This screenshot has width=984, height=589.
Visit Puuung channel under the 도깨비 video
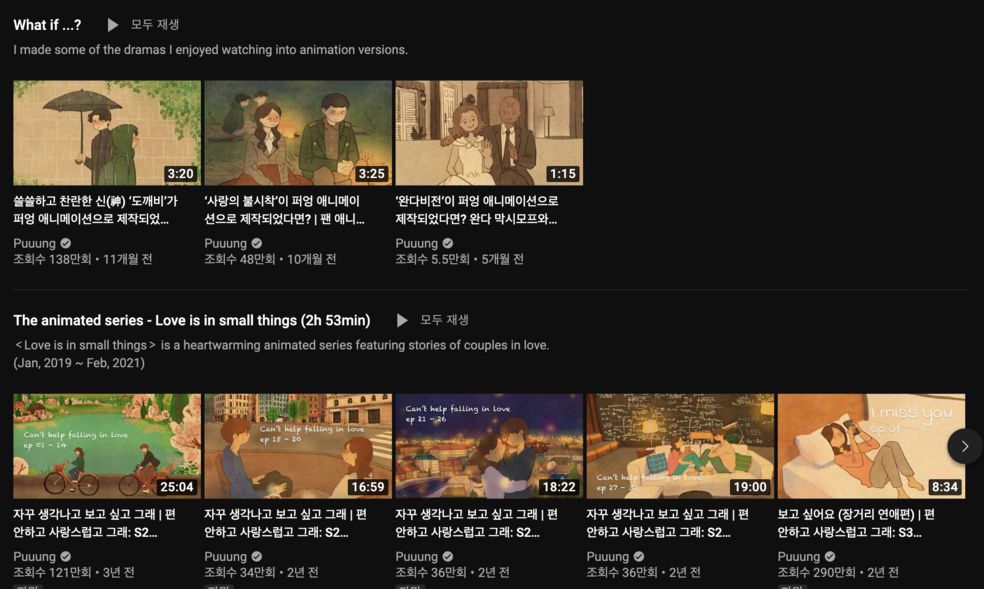tap(35, 243)
